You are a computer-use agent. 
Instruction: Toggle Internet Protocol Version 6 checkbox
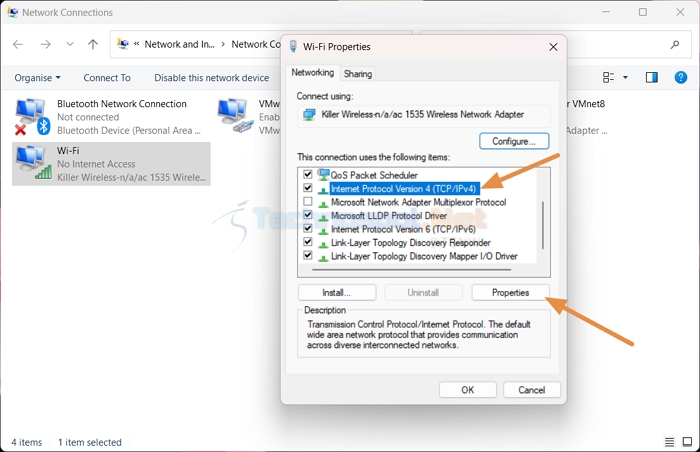308,228
